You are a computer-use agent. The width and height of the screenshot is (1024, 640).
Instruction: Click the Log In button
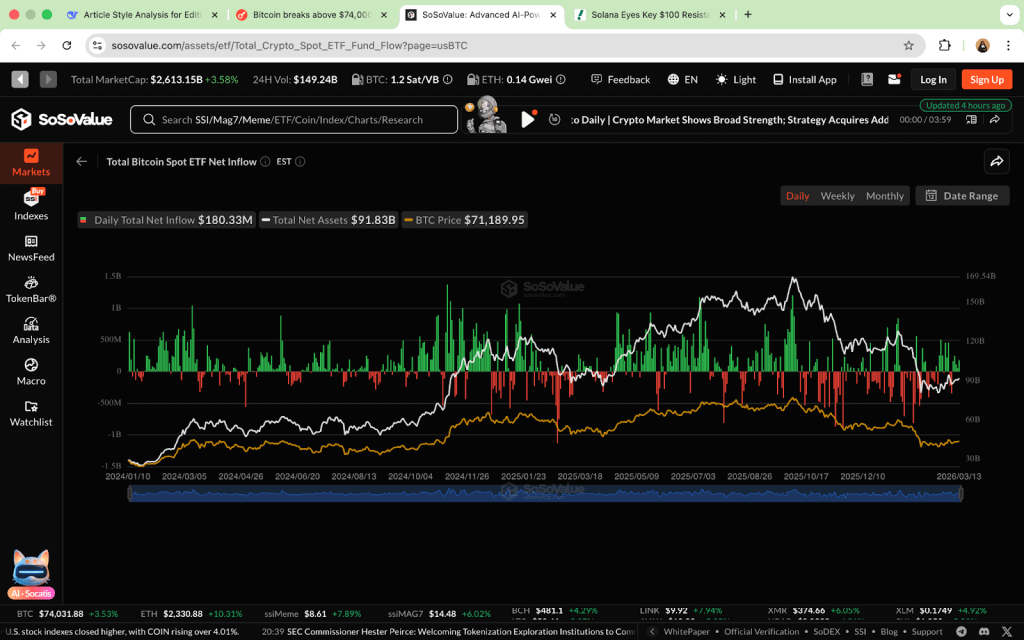tap(933, 80)
